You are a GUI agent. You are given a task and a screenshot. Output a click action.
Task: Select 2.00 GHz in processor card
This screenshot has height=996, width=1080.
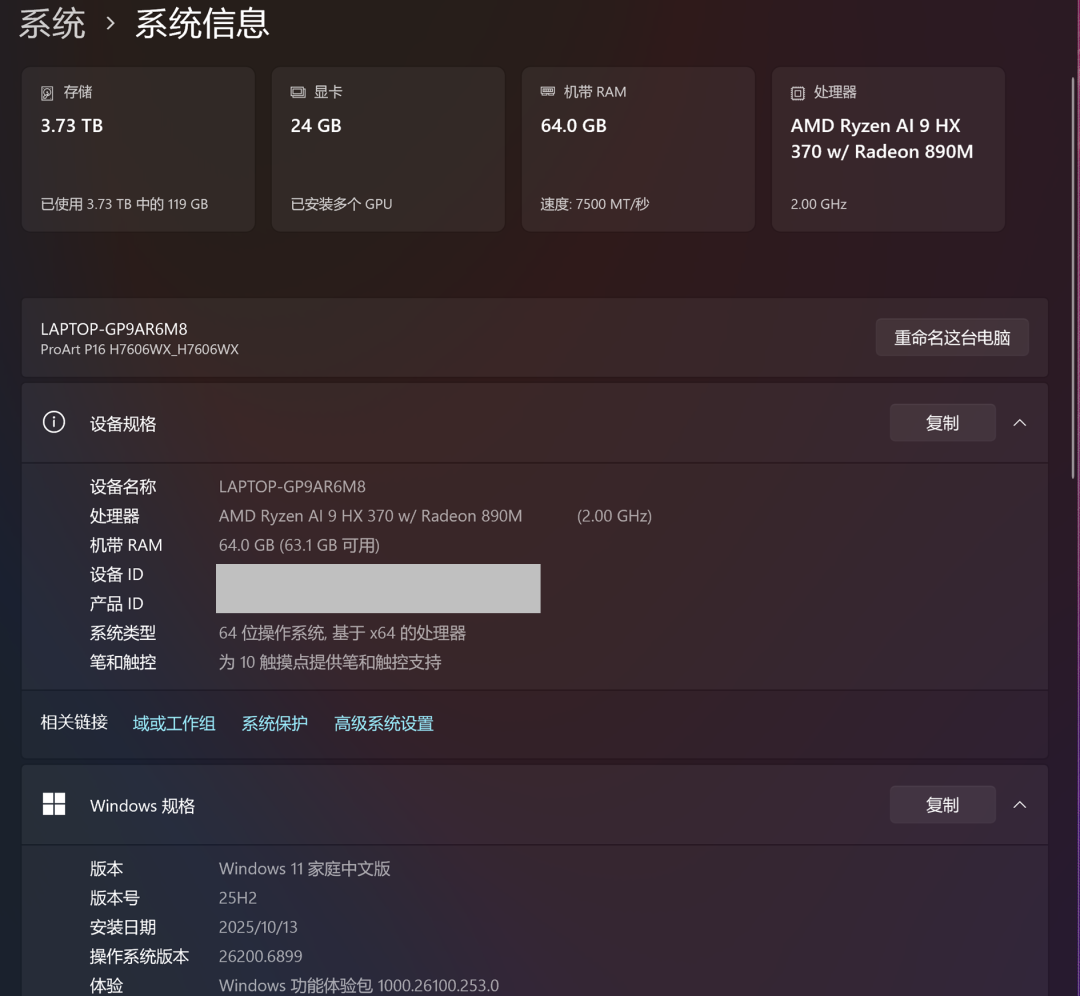click(818, 204)
